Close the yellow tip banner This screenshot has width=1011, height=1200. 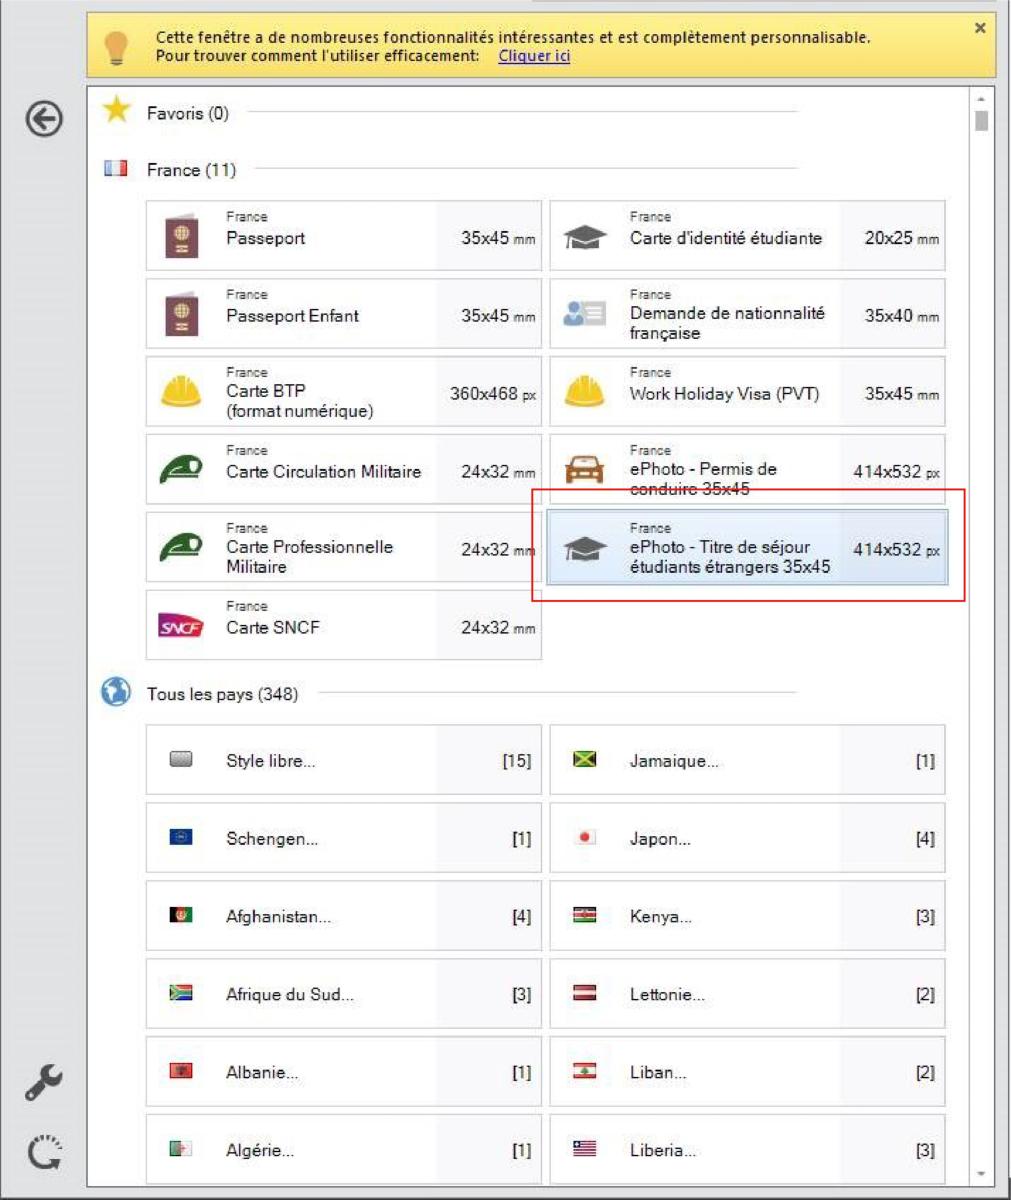[x=980, y=28]
